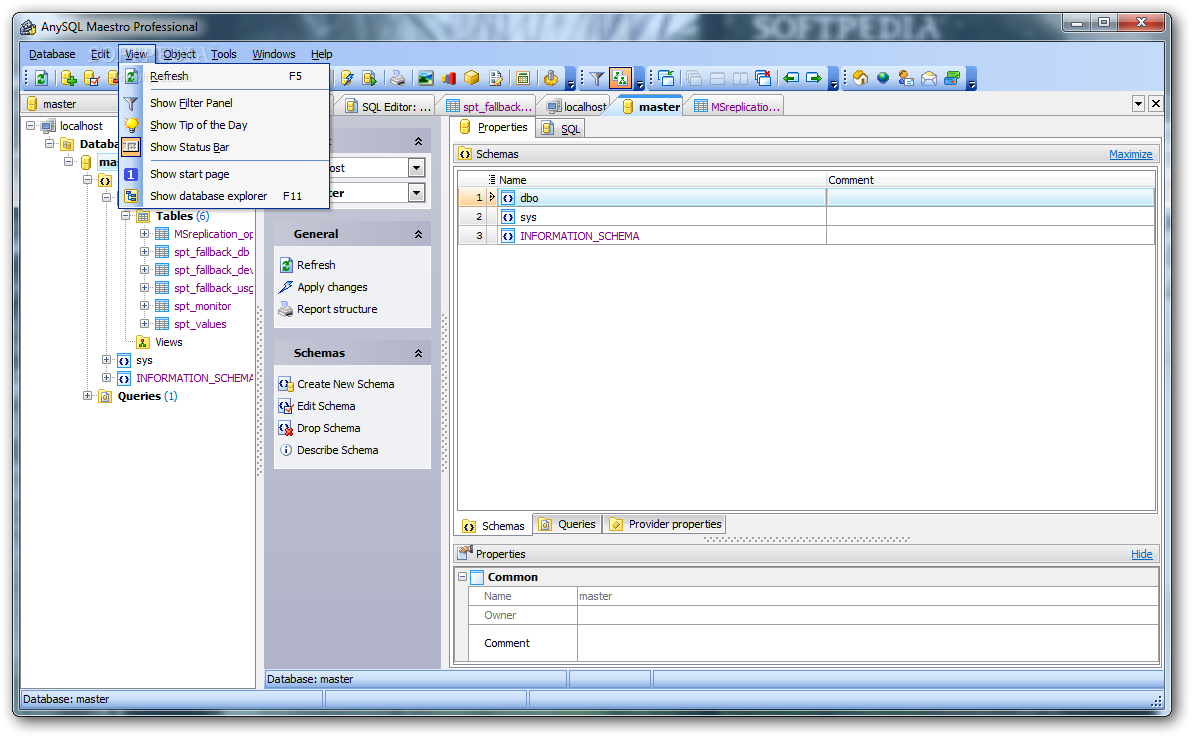
Task: Click the printer icon in toolbar
Action: click(398, 78)
